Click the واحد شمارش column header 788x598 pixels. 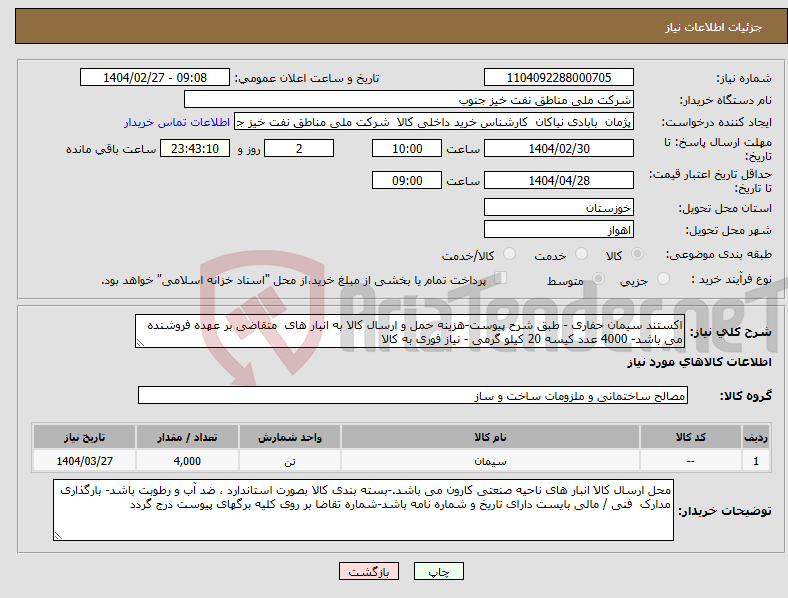[x=290, y=437]
